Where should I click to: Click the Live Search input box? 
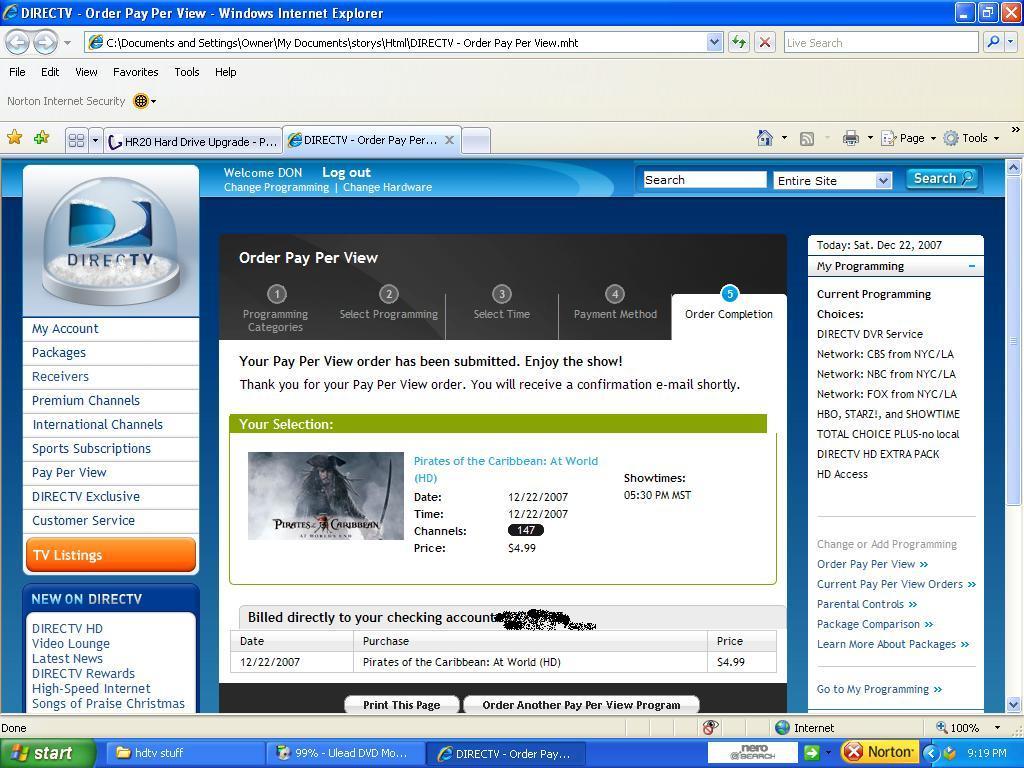(880, 42)
